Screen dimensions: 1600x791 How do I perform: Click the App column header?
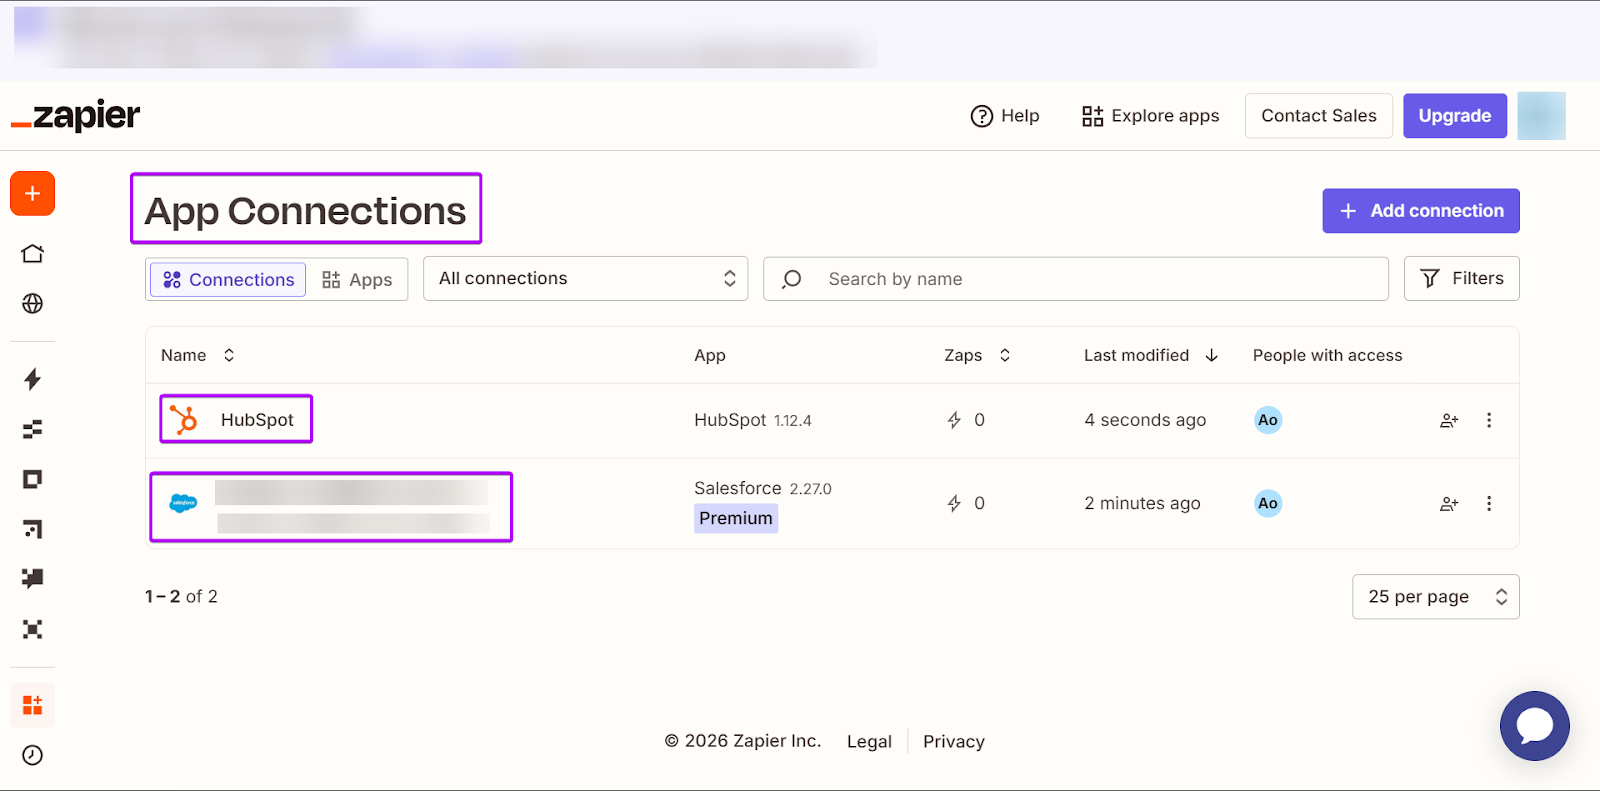(x=710, y=355)
